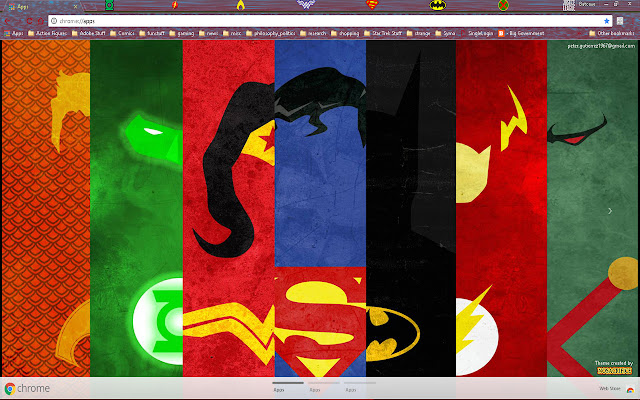Open the news bookmark folder
Image resolution: width=640 pixels, height=400 pixels.
point(208,33)
